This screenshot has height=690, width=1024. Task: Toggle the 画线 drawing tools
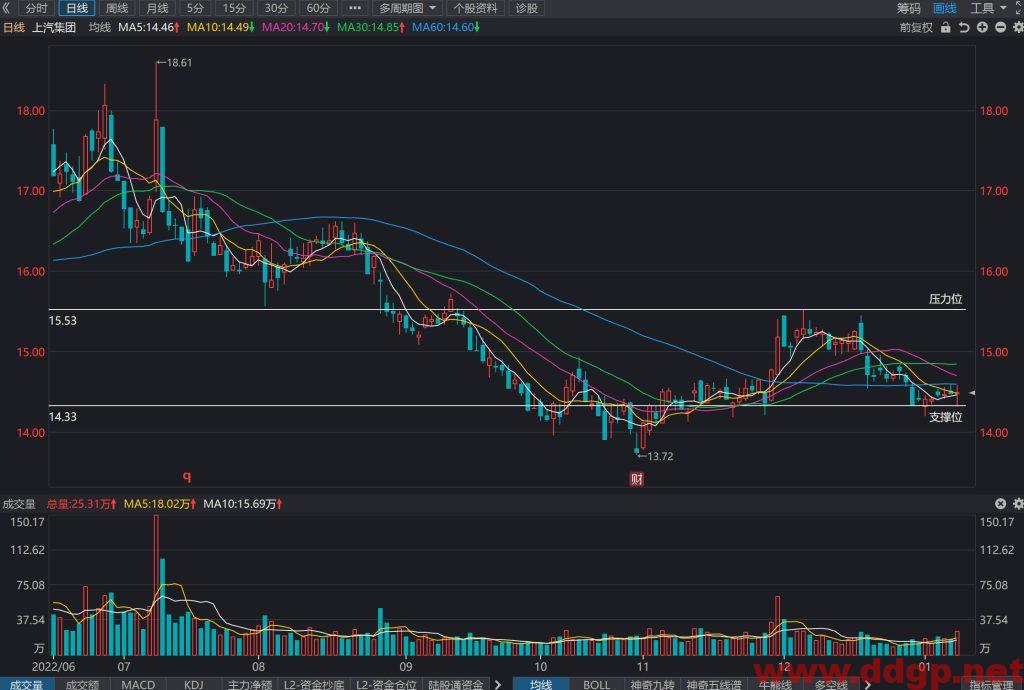click(944, 8)
